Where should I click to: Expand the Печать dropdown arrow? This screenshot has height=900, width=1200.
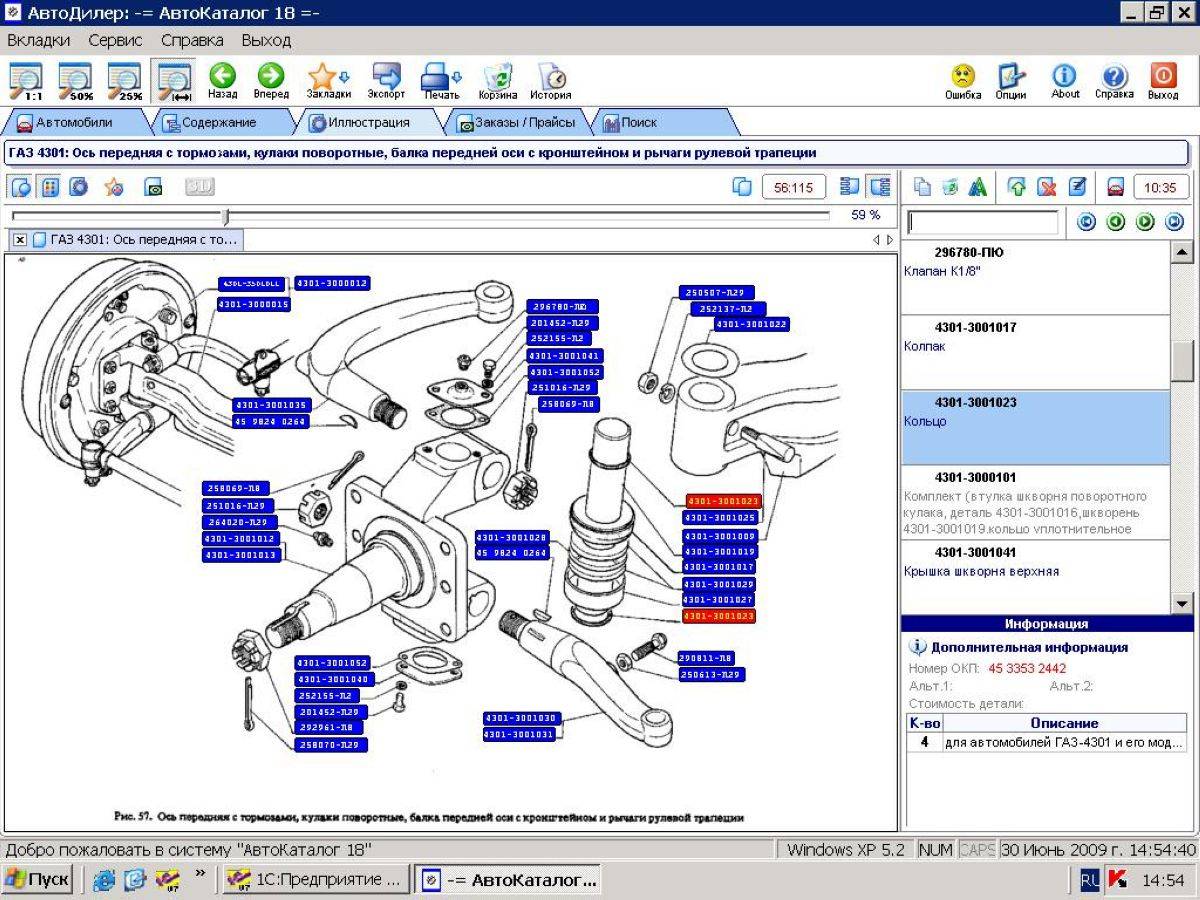(x=457, y=77)
